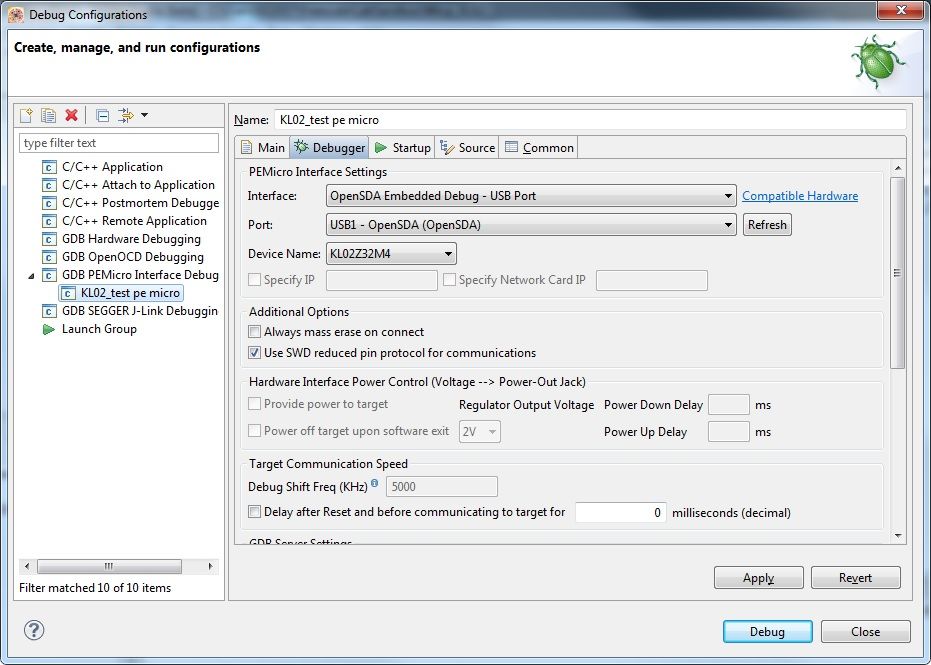Select GDB SEGGER J-Link Debugging item
The image size is (931, 665).
(130, 311)
